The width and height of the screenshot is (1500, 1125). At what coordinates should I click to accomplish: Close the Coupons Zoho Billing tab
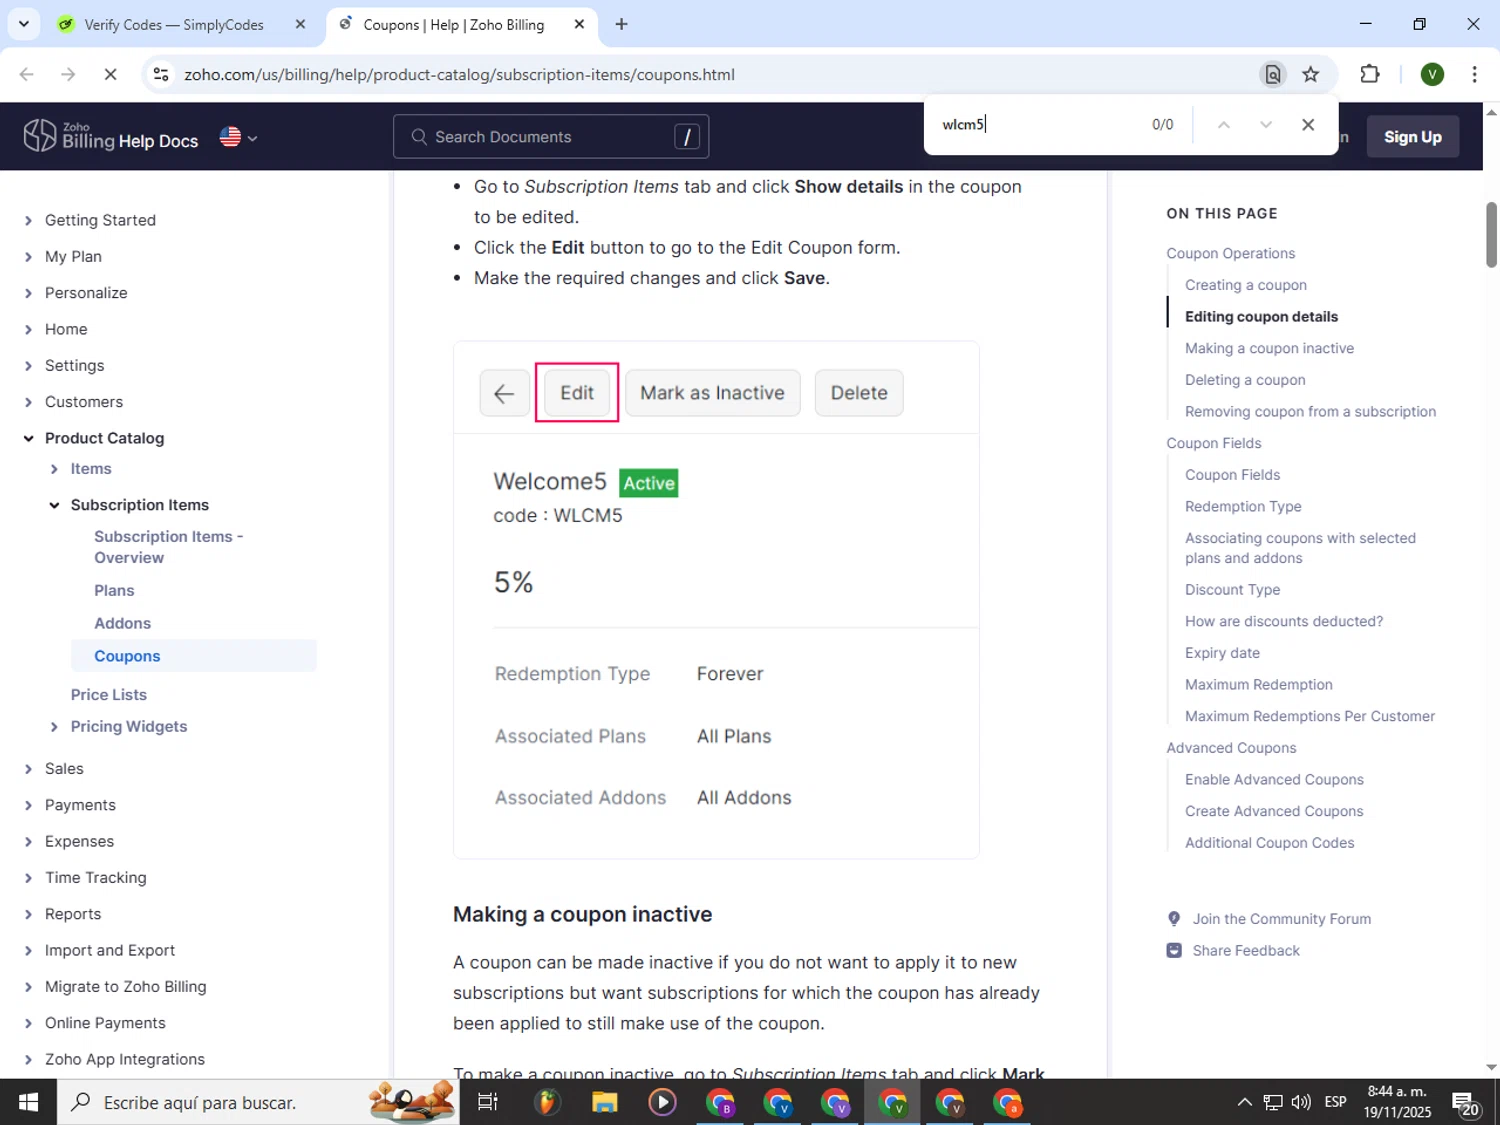[579, 25]
